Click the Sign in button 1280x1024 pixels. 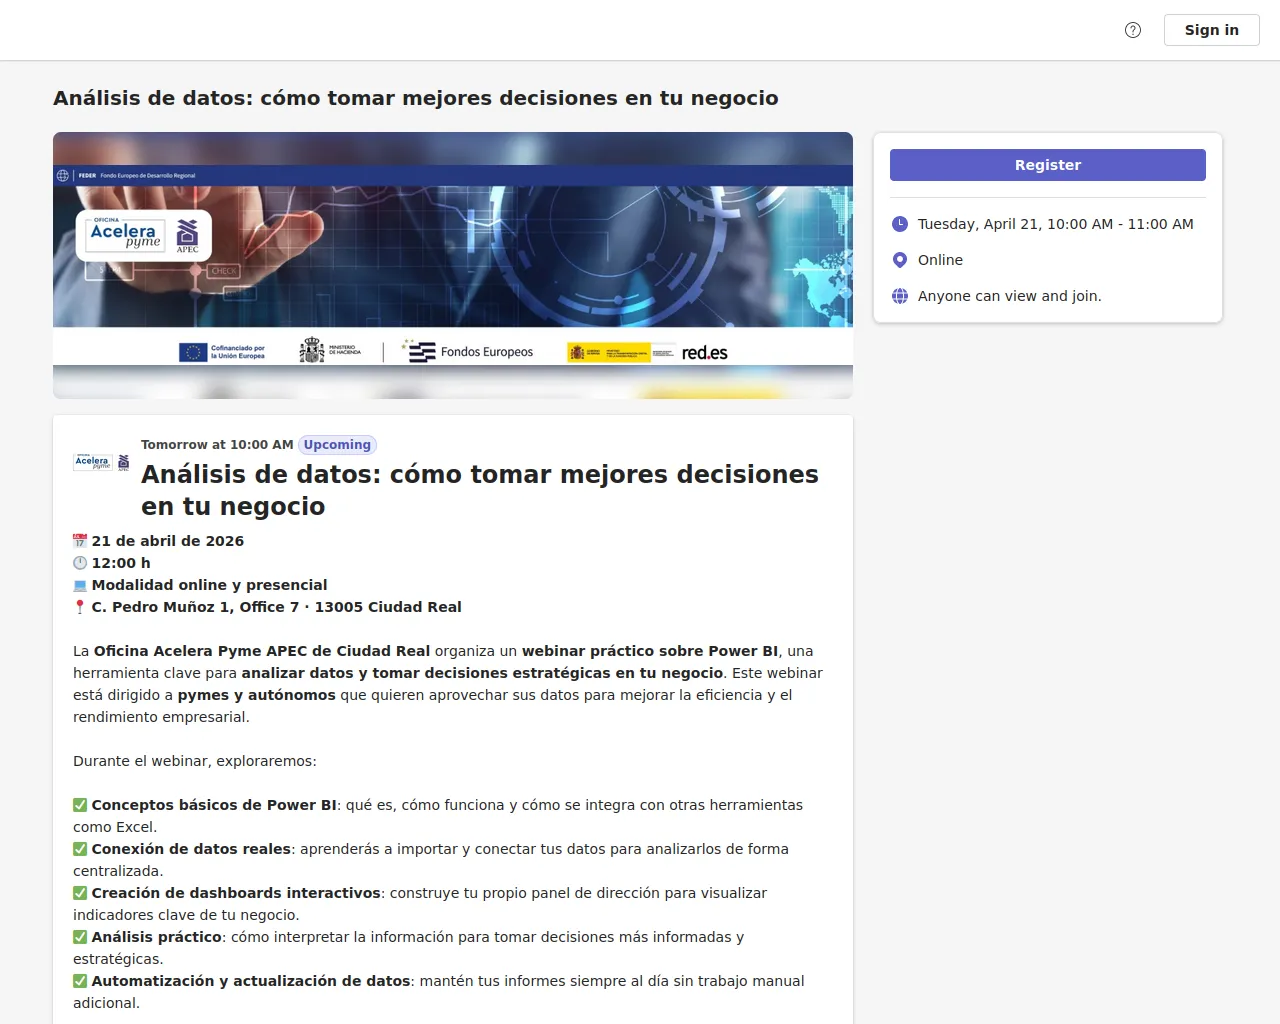click(x=1211, y=30)
